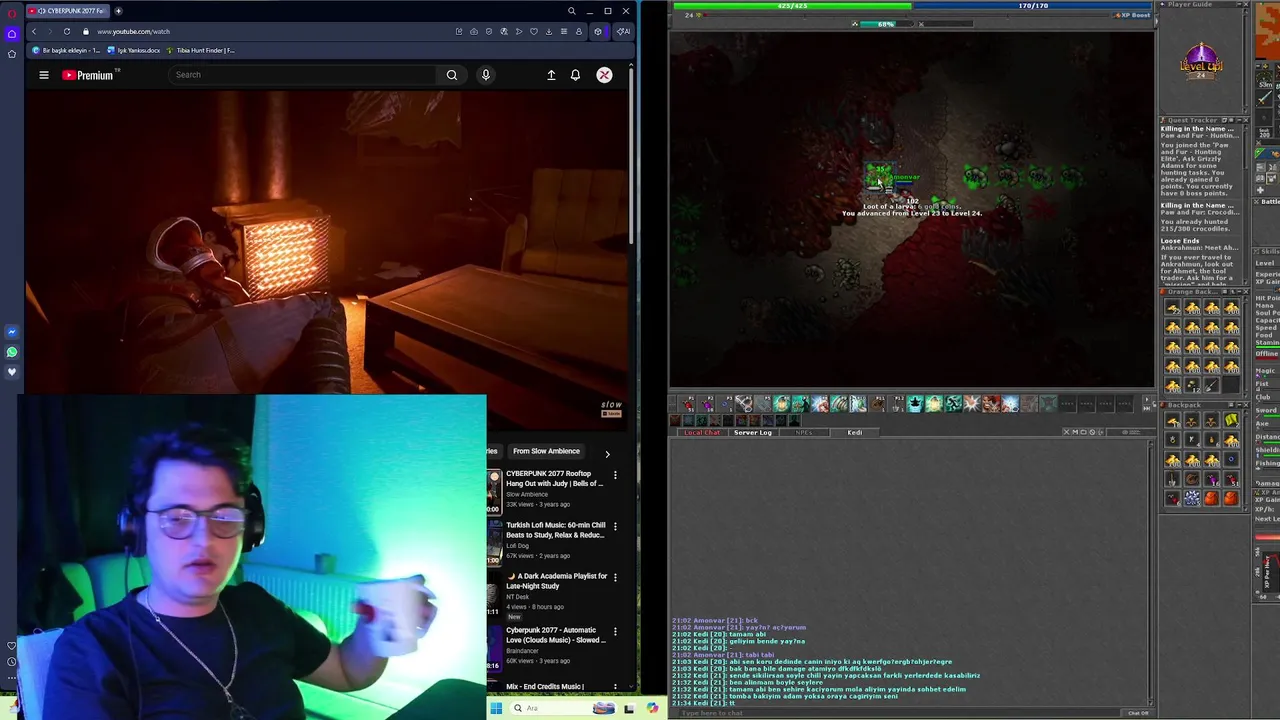
Task: Click the green health bar showing 425/425
Action: 792,5
